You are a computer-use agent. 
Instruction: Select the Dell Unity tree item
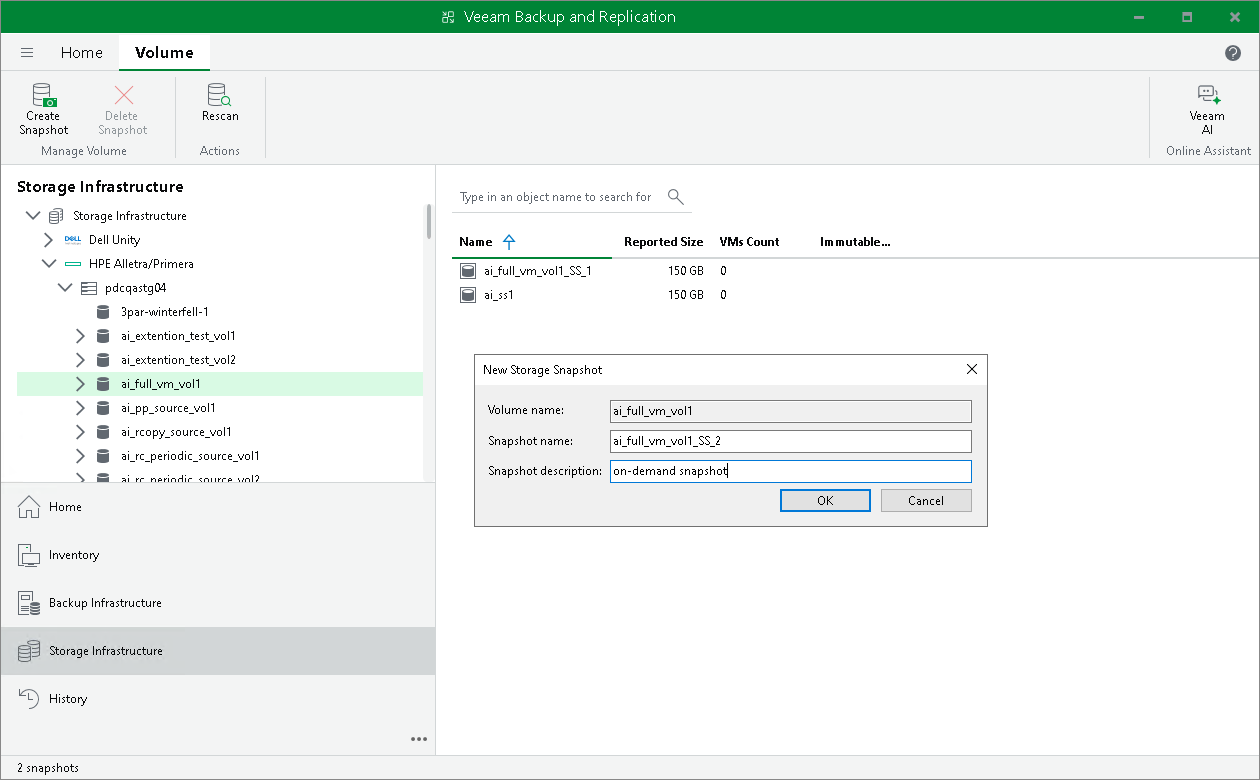coord(114,240)
